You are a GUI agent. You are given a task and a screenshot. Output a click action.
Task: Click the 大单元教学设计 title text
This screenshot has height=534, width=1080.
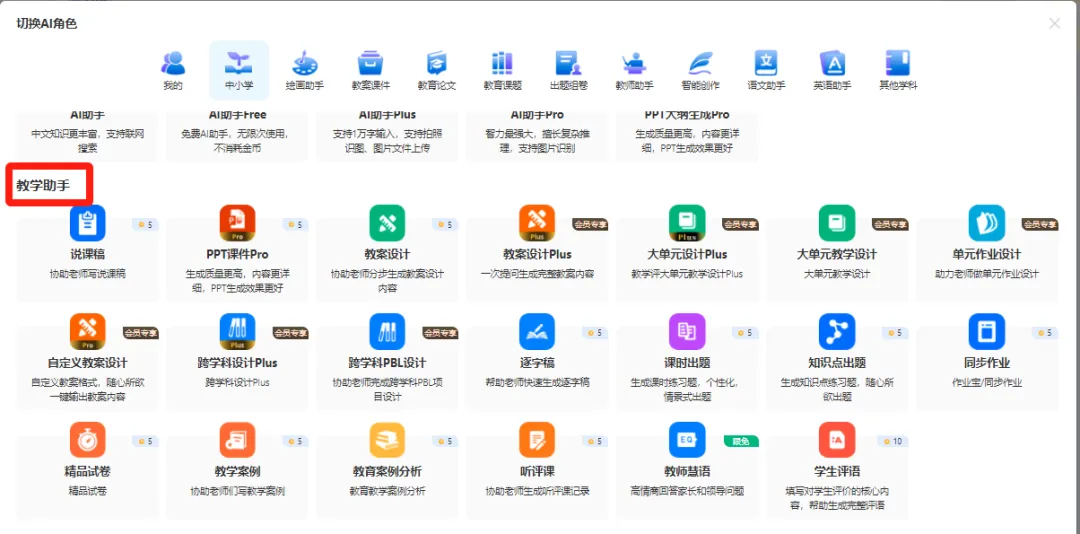pyautogui.click(x=837, y=254)
